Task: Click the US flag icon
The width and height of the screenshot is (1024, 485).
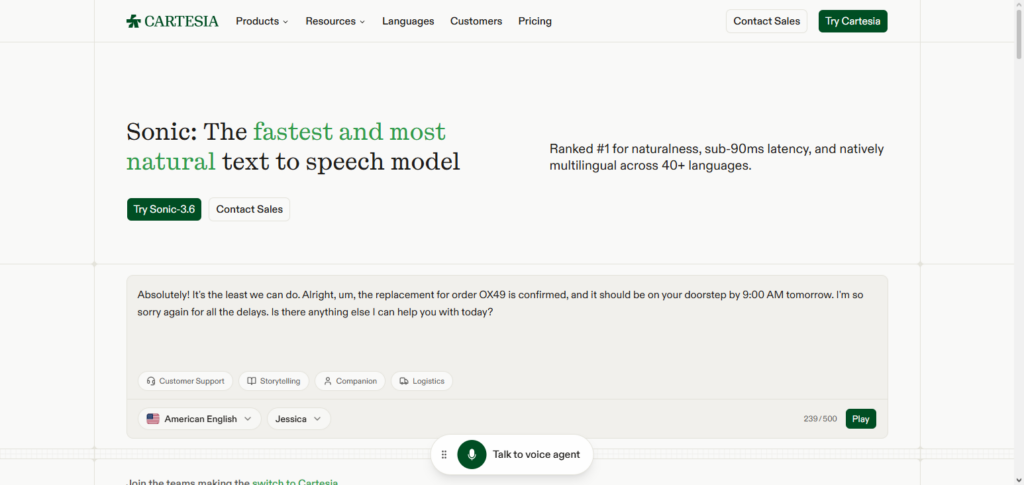Action: point(153,419)
